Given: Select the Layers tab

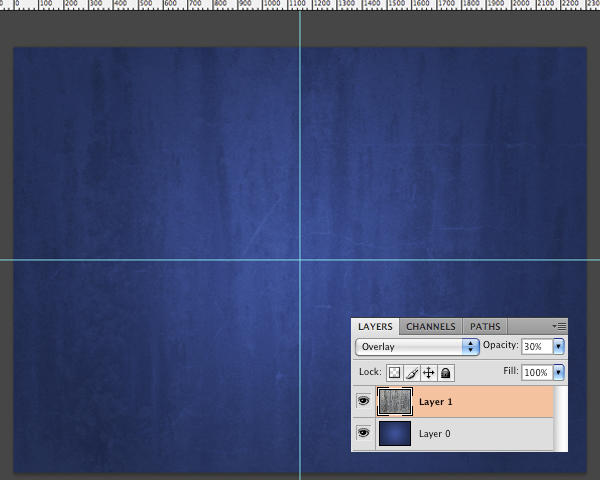Looking at the screenshot, I should [376, 326].
